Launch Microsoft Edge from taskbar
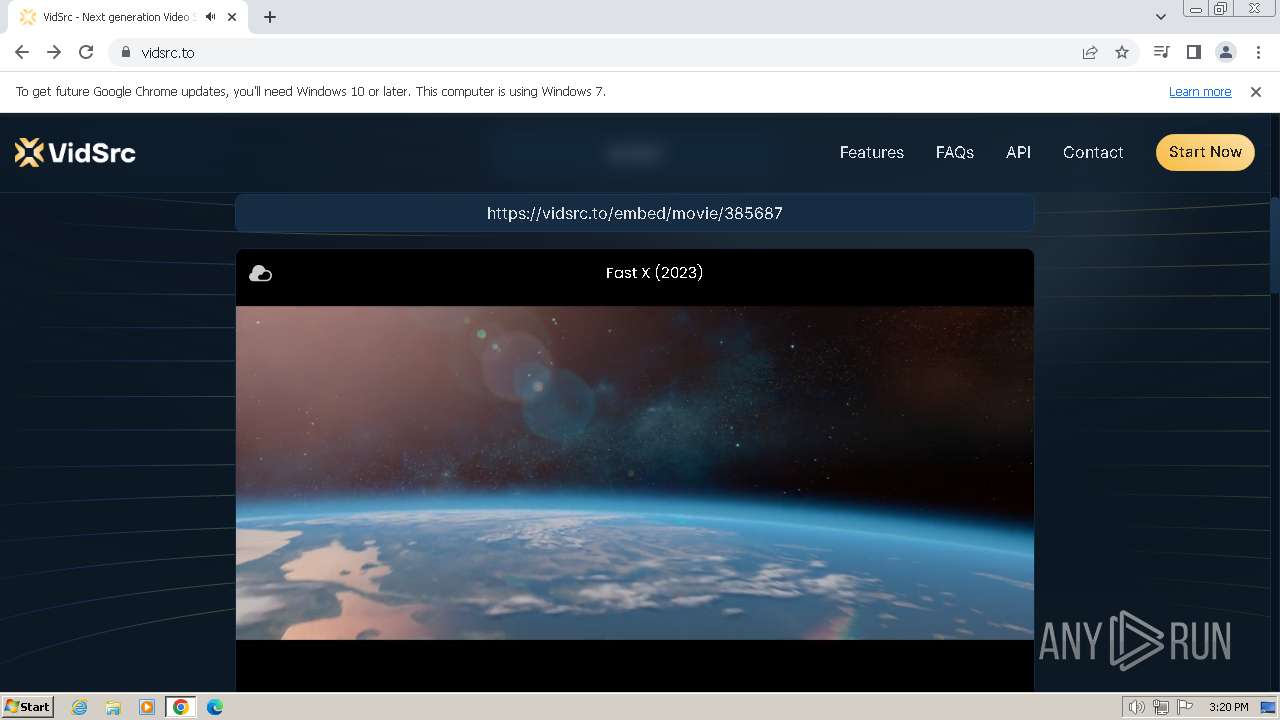Viewport: 1280px width, 720px height. pyautogui.click(x=215, y=707)
